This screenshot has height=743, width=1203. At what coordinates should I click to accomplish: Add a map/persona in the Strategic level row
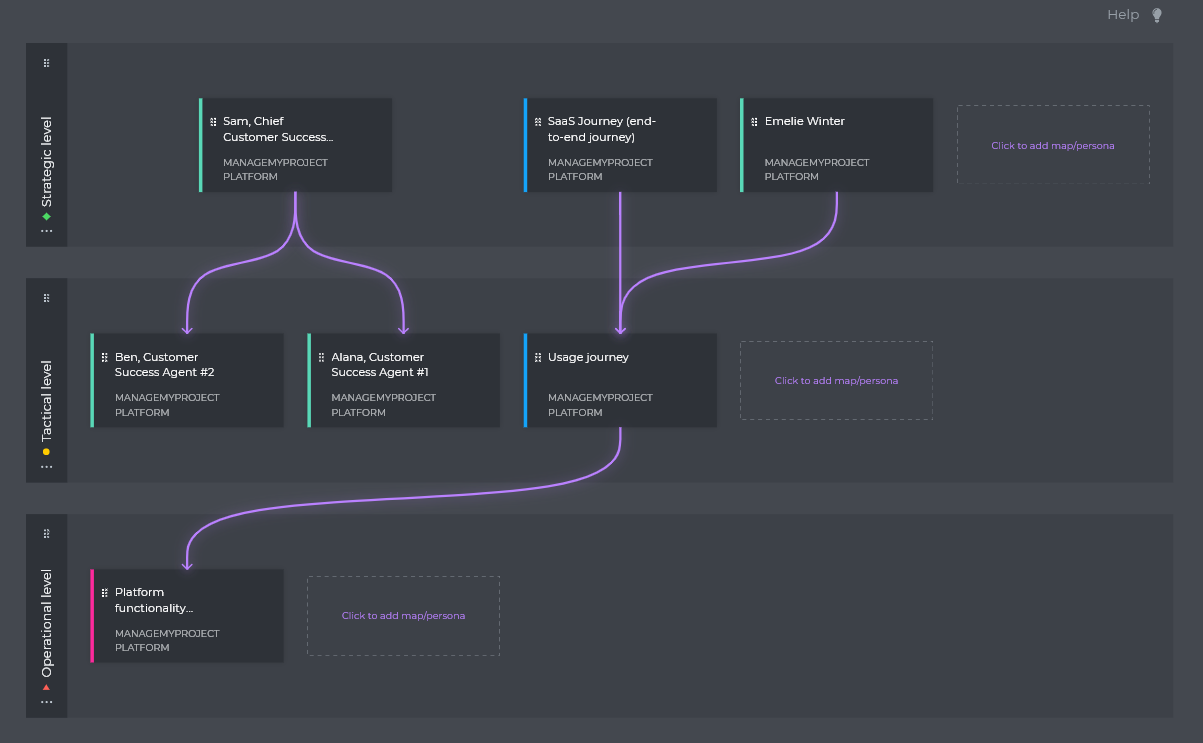[x=1053, y=145]
